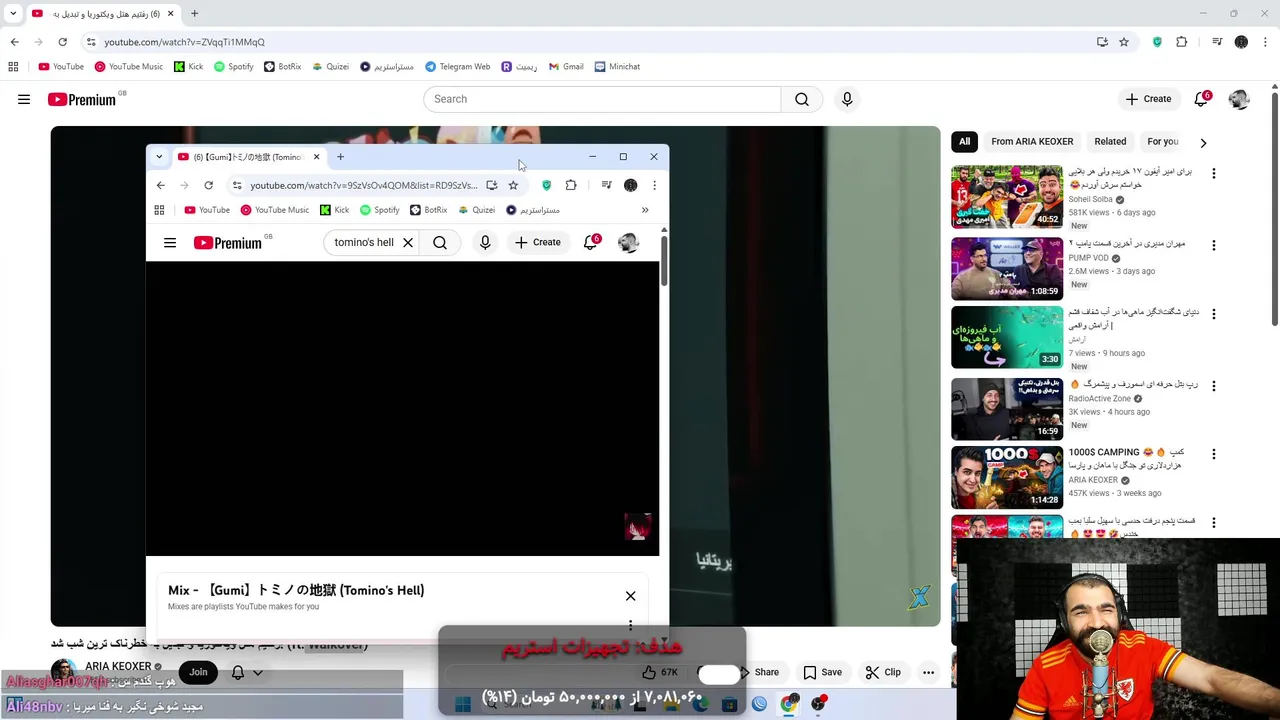Bookmark this page with the main window star

[x=1124, y=42]
